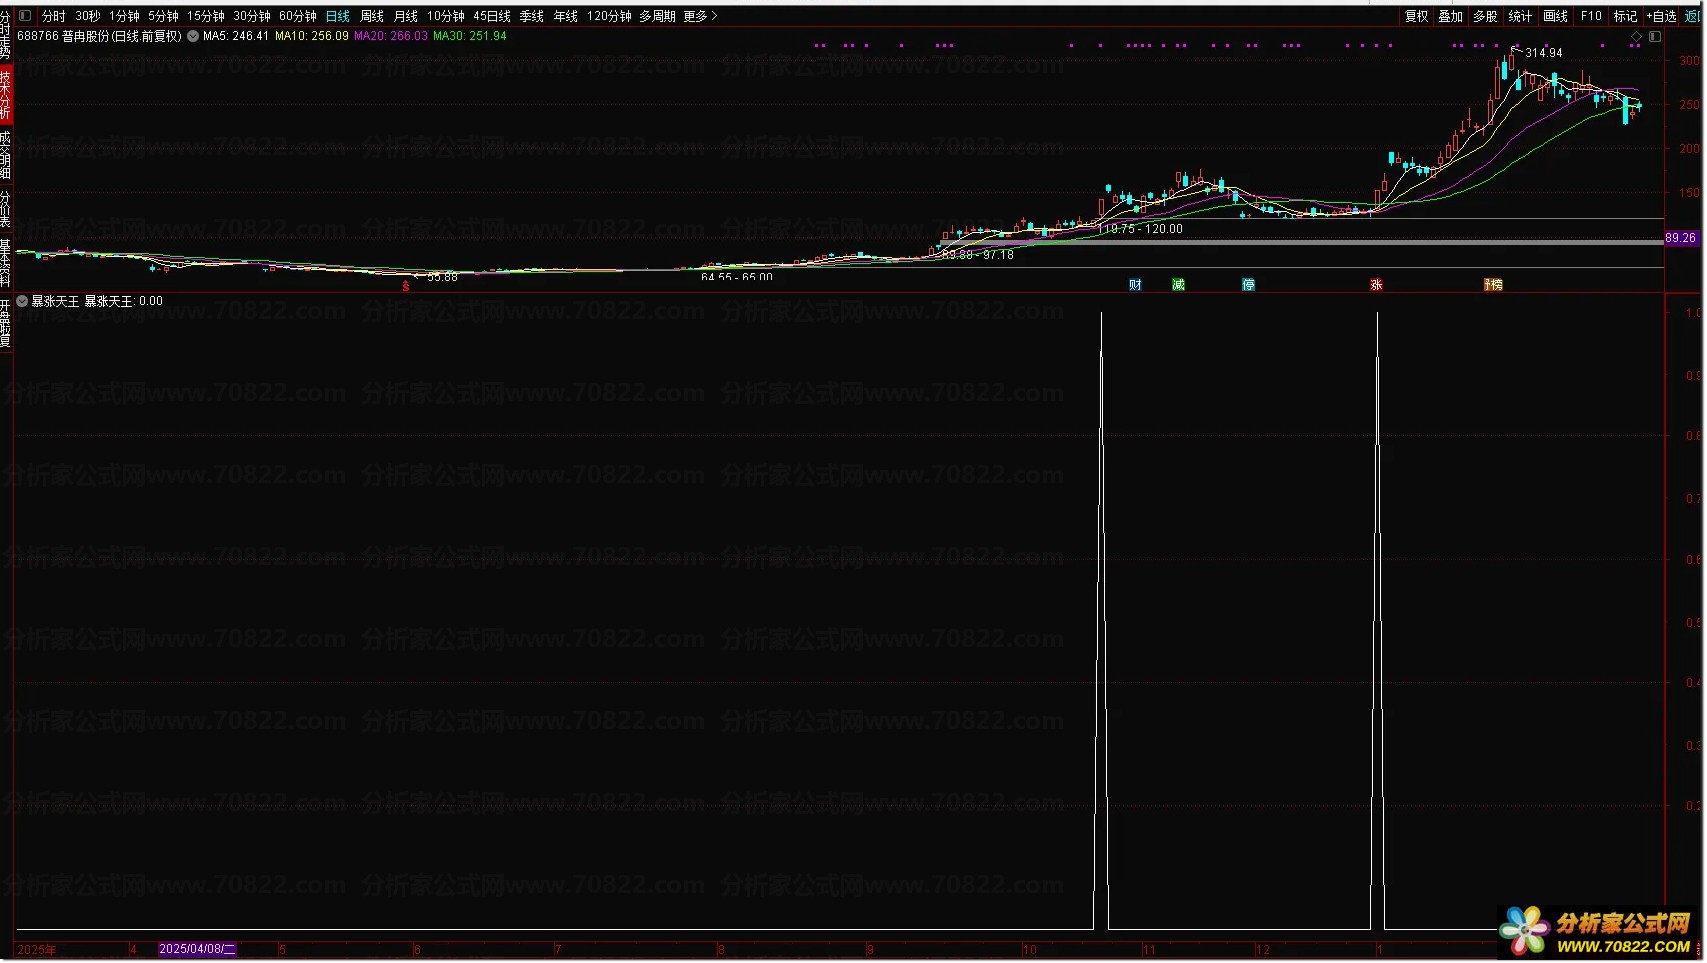The height and width of the screenshot is (963, 1707).
Task: Switch to 季线 quarterly chart
Action: [x=532, y=16]
